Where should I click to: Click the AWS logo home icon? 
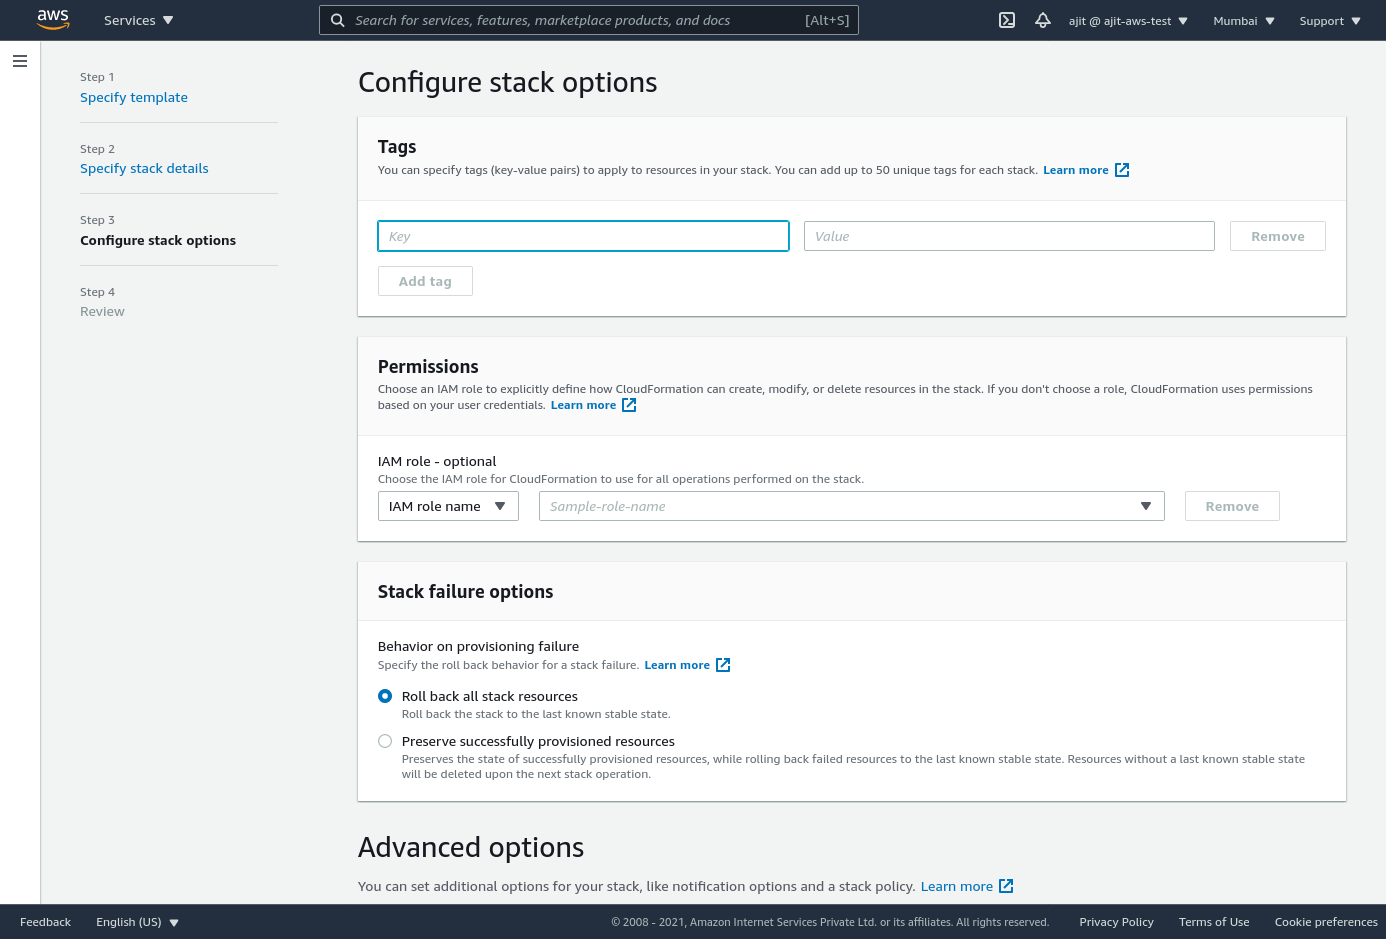[53, 20]
